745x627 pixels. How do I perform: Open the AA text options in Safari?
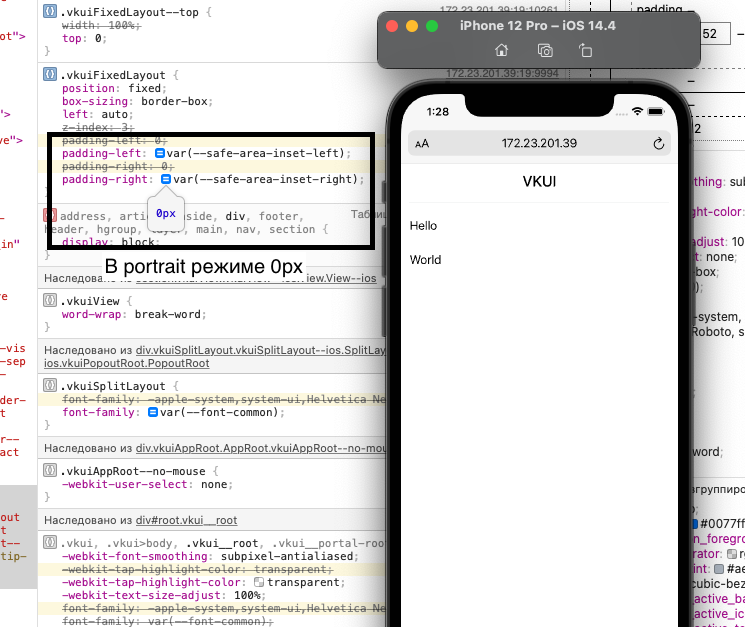(x=422, y=144)
